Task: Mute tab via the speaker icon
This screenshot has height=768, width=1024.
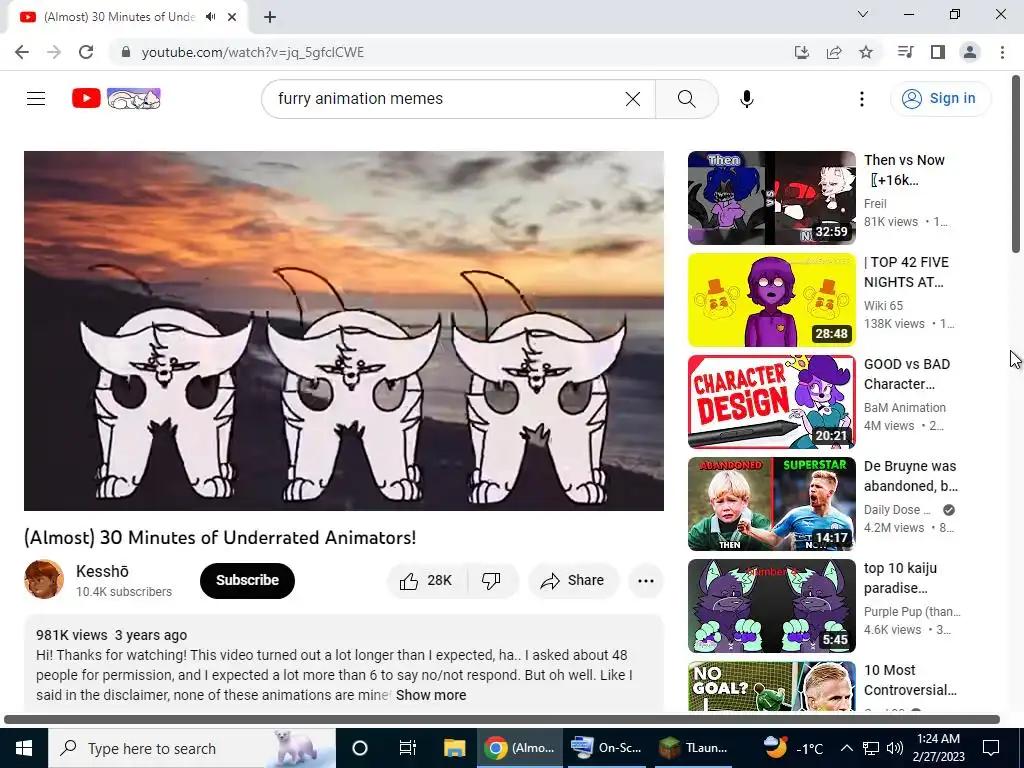Action: point(210,17)
